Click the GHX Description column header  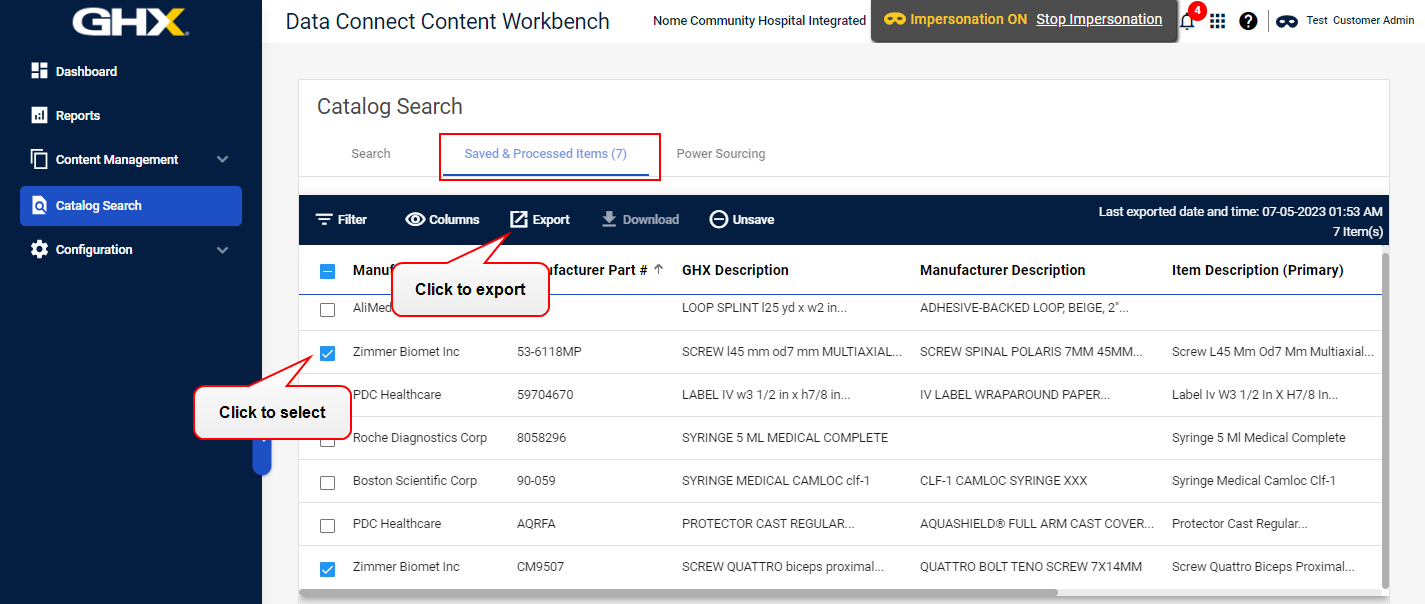pyautogui.click(x=735, y=270)
